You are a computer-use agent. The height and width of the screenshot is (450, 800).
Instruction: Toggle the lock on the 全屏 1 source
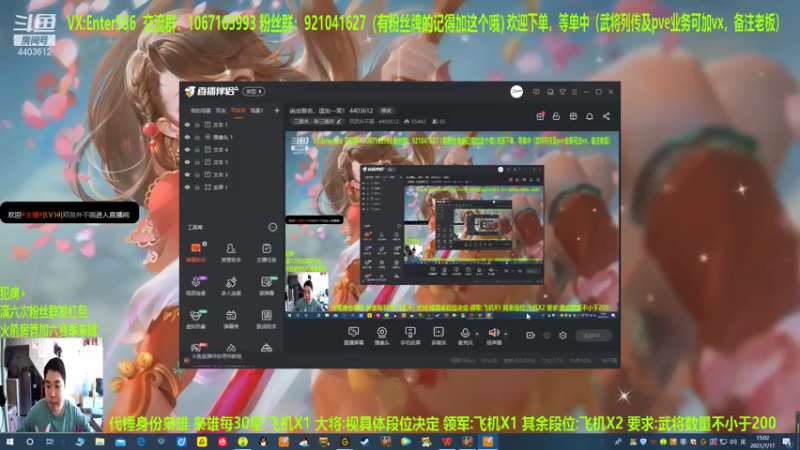coord(197,187)
